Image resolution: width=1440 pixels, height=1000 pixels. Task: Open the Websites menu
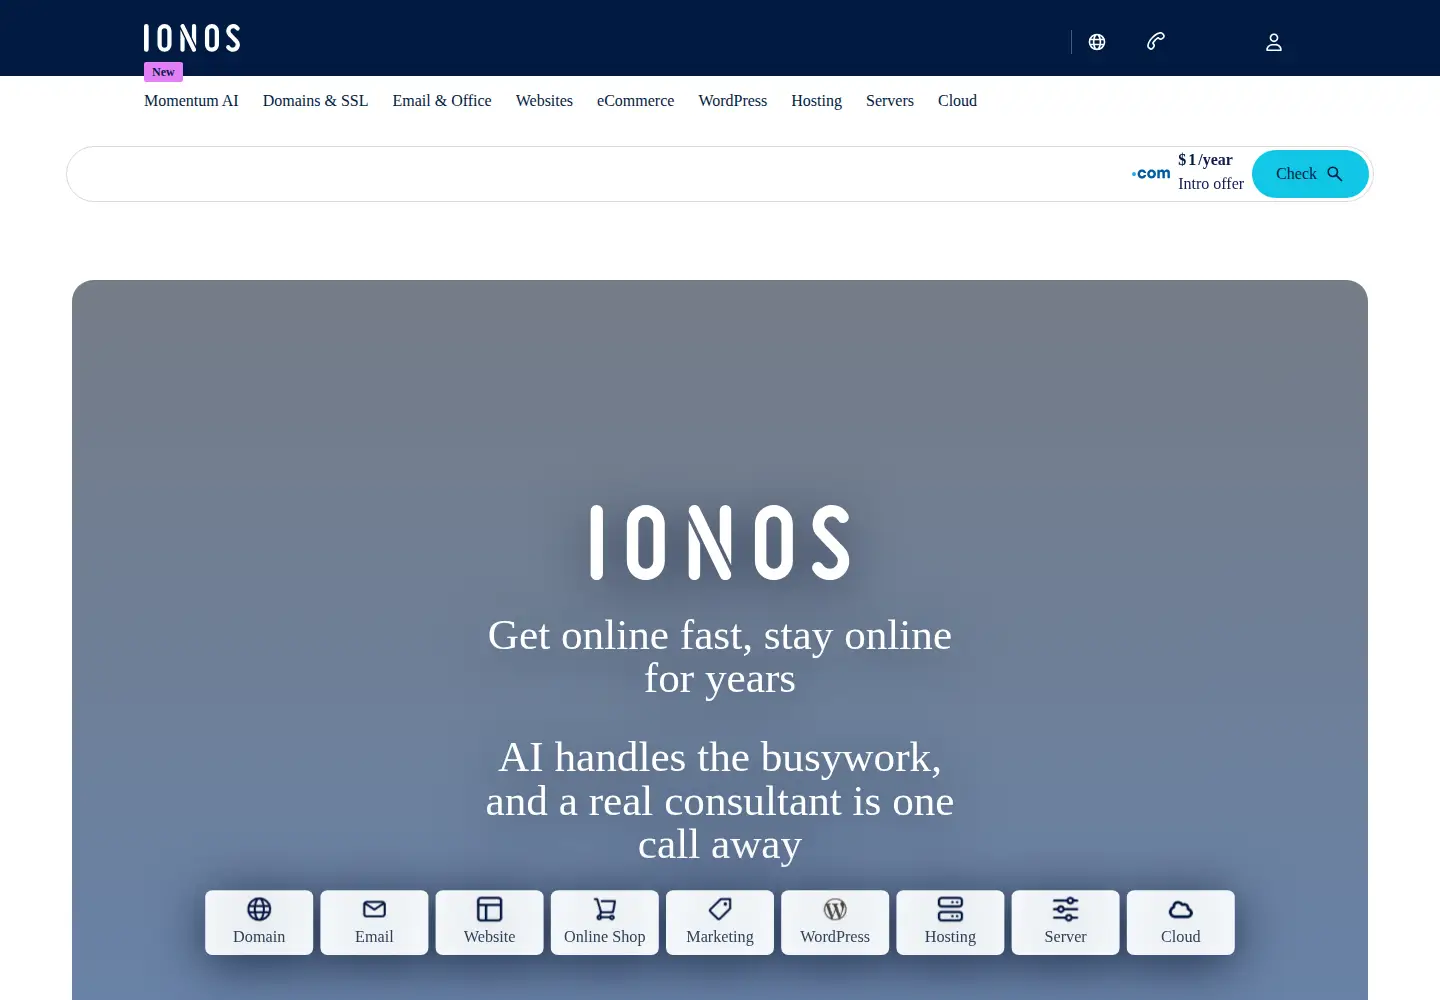[x=544, y=101]
